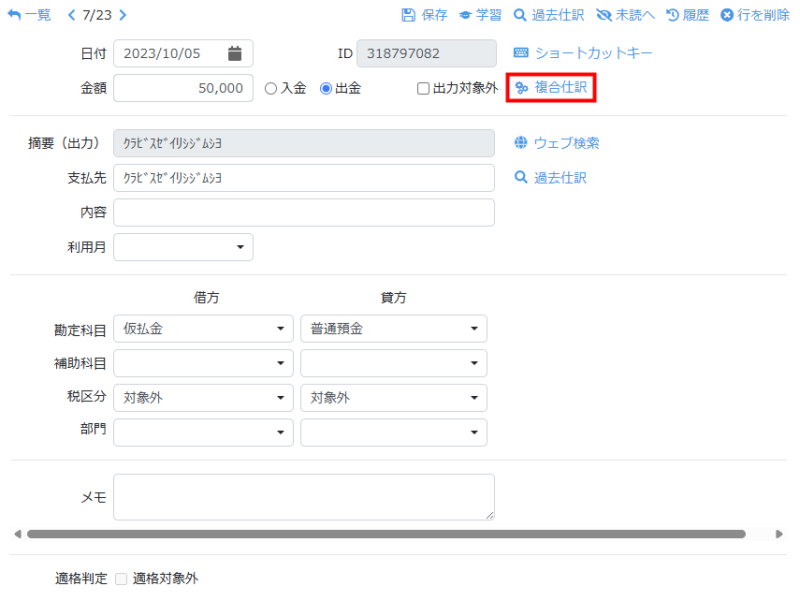
Task: Select the 出金 radio button
Action: 326,89
